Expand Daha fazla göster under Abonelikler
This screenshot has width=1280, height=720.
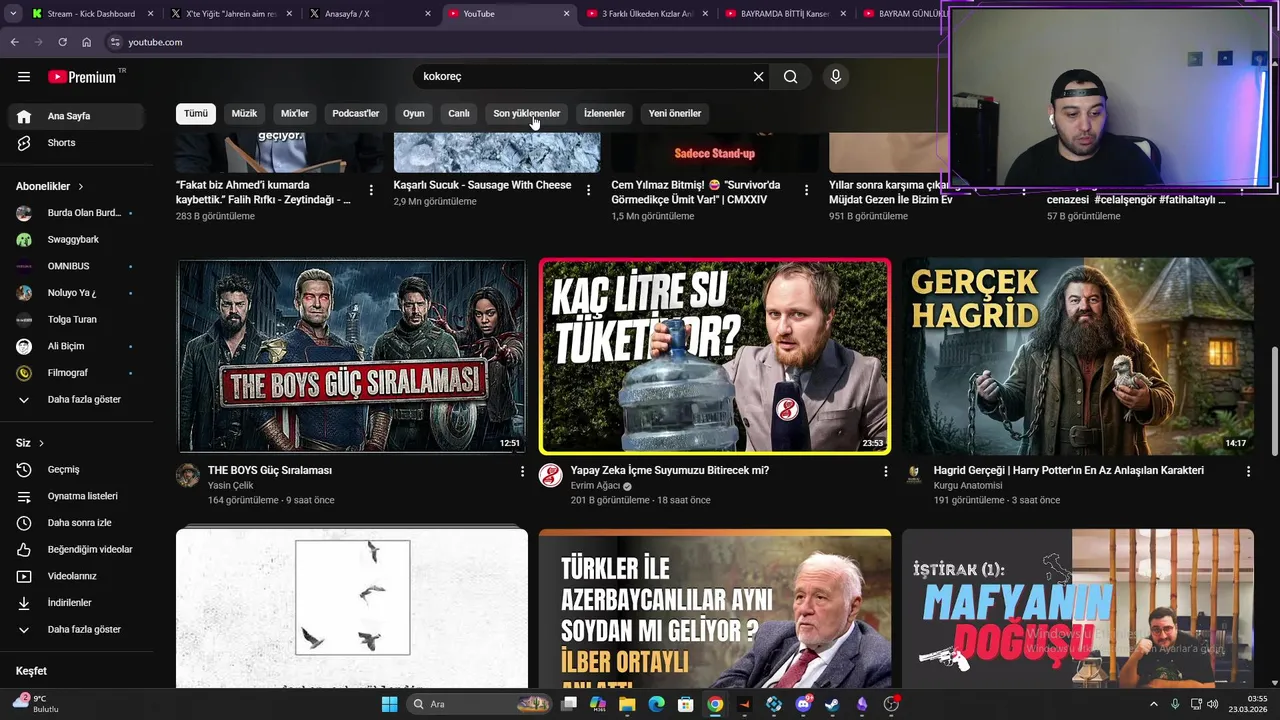tap(77, 399)
